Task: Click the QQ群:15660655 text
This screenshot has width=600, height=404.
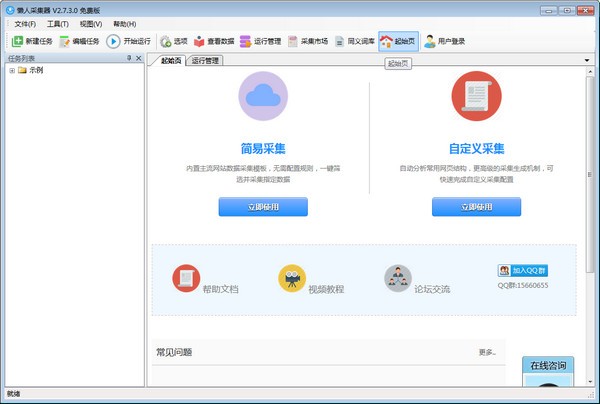Action: 523,285
